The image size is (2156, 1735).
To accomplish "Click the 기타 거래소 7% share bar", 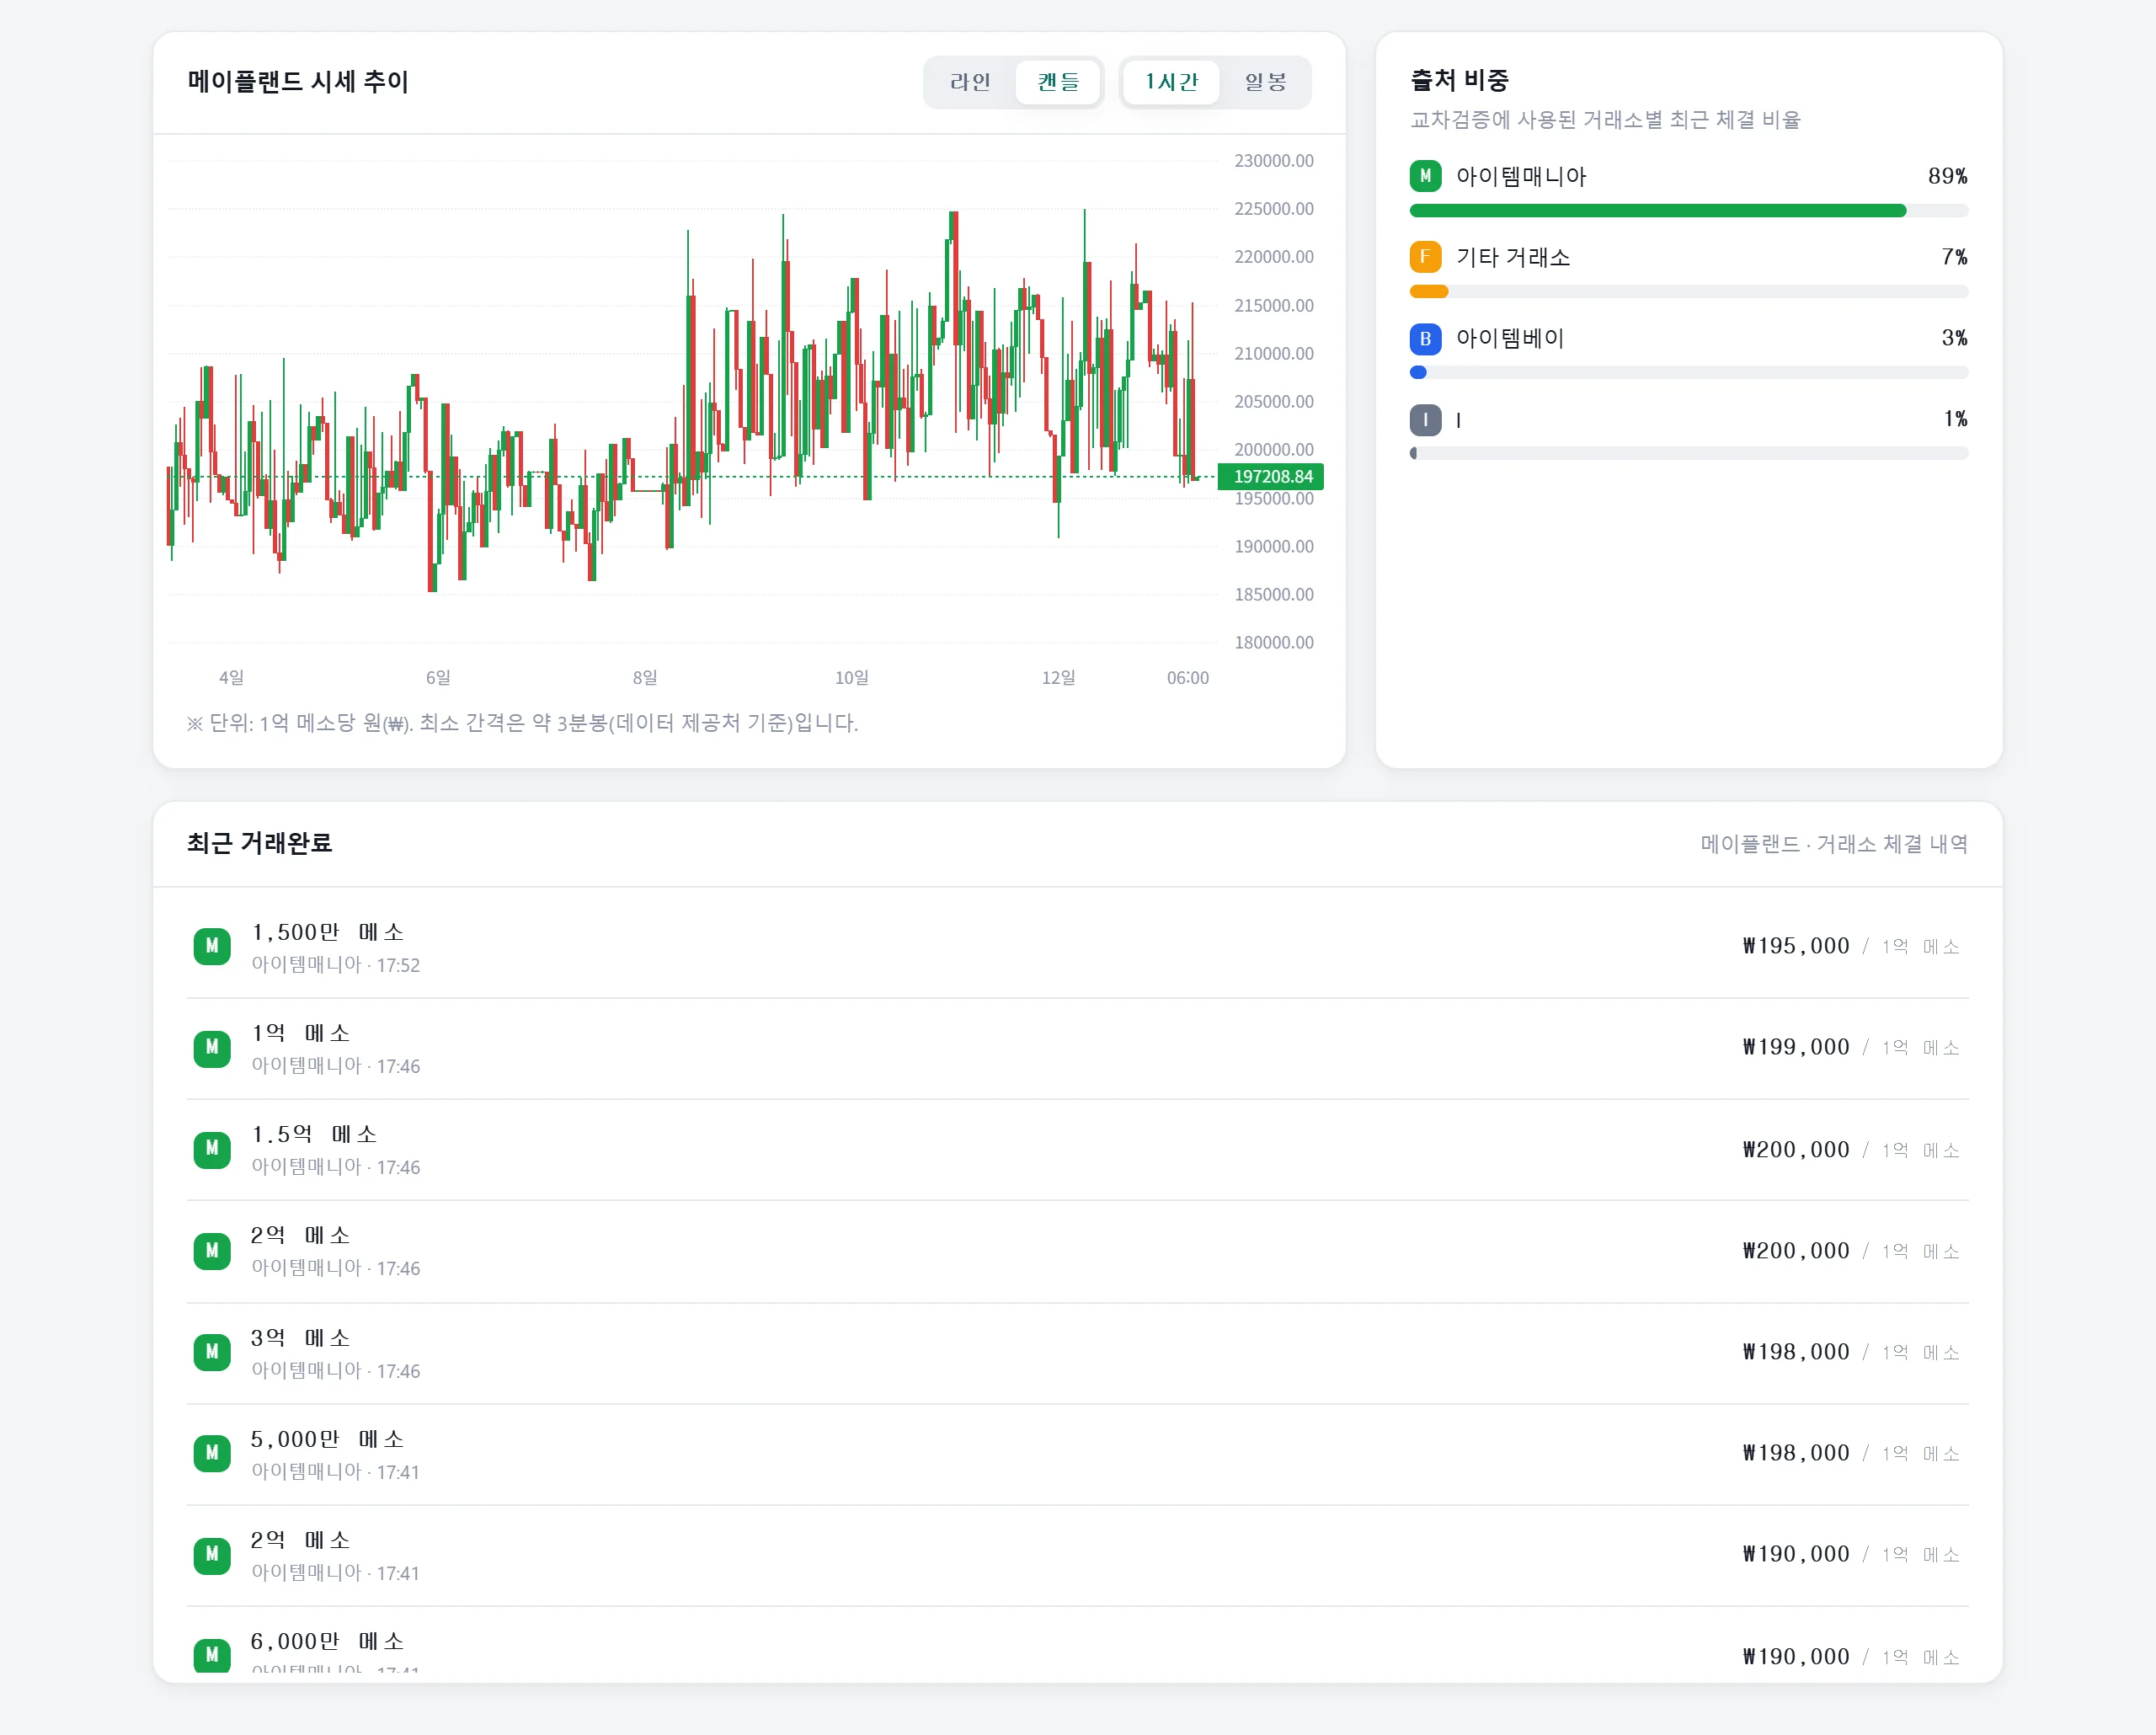I will (x=1688, y=292).
